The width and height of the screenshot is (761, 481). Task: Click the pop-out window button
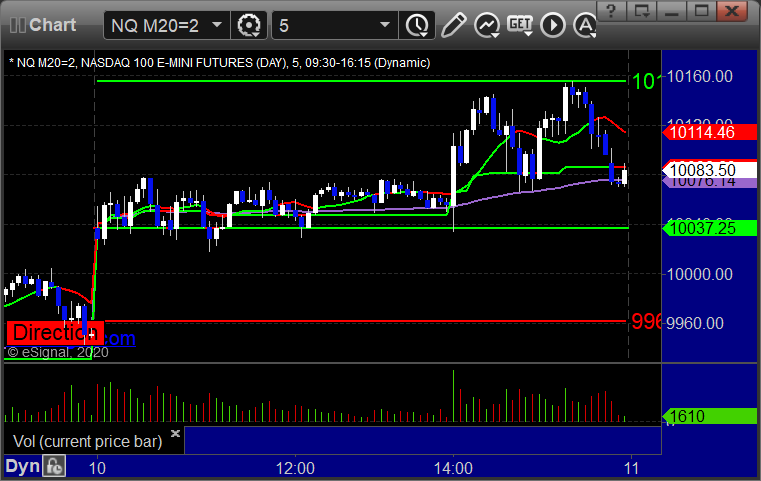(x=641, y=11)
